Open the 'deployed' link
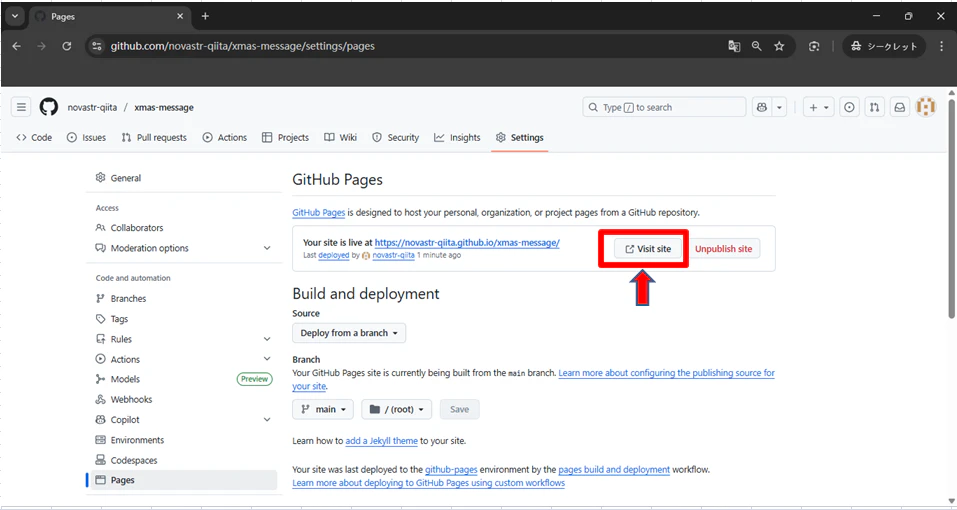Image resolution: width=957 pixels, height=510 pixels. click(334, 255)
